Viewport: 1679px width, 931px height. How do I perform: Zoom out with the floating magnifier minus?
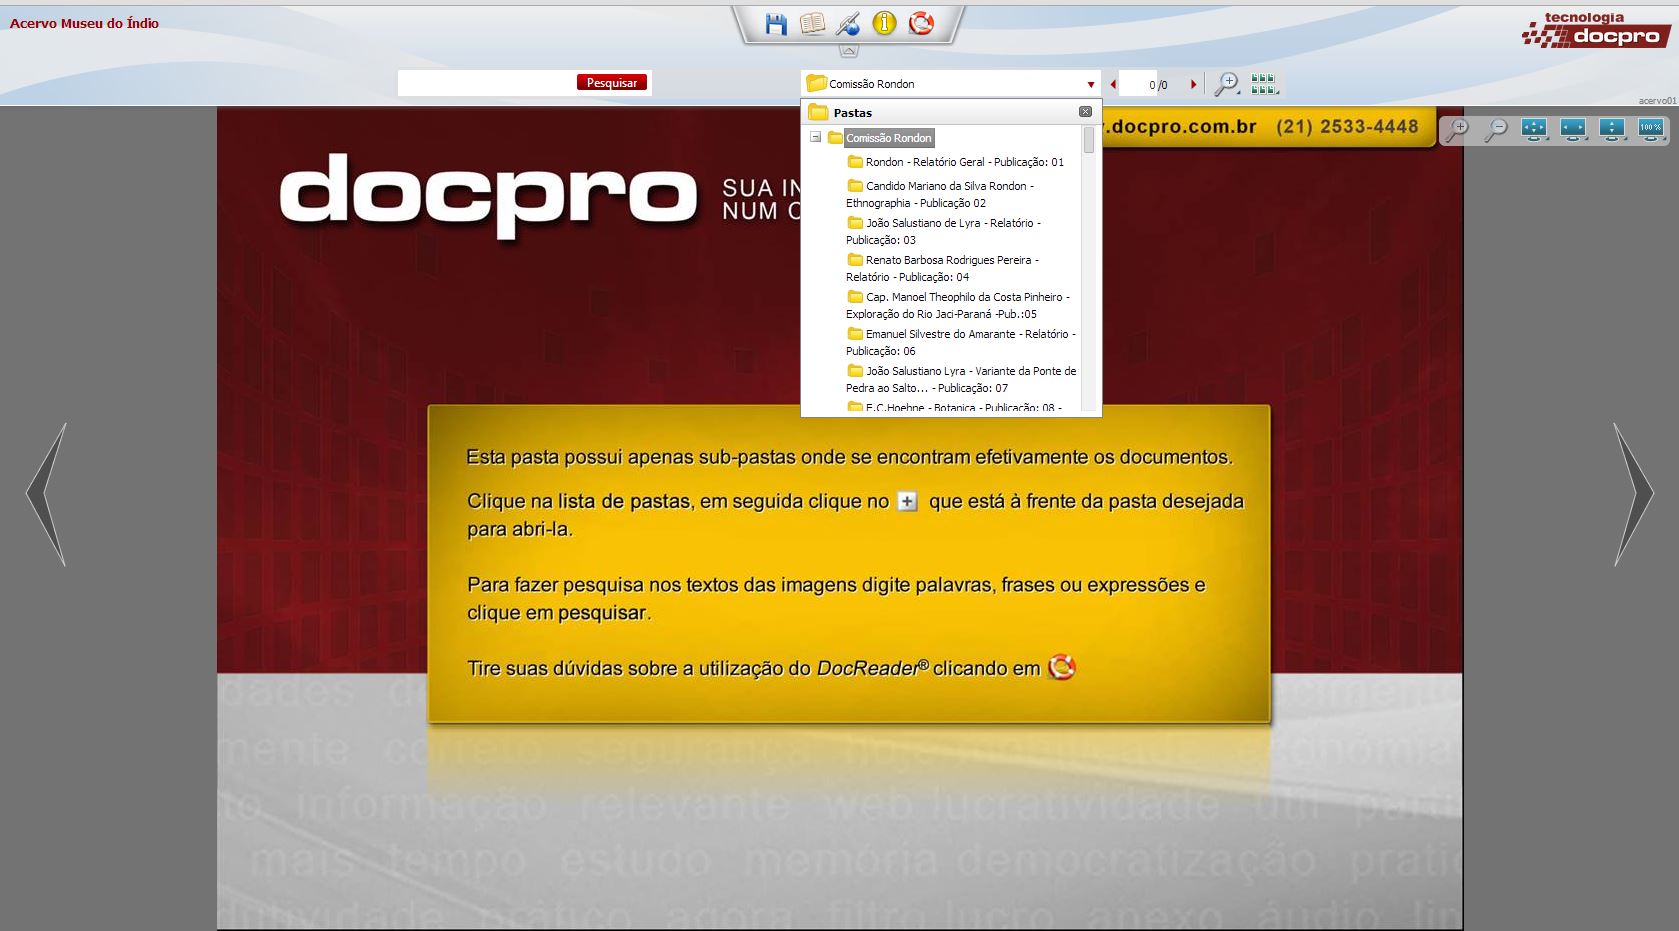point(1496,130)
